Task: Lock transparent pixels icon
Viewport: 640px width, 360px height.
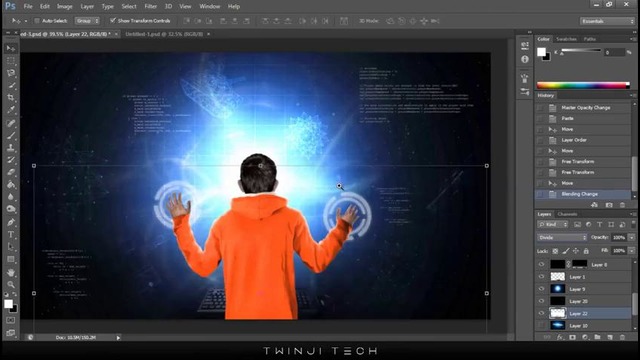Action: click(x=555, y=251)
